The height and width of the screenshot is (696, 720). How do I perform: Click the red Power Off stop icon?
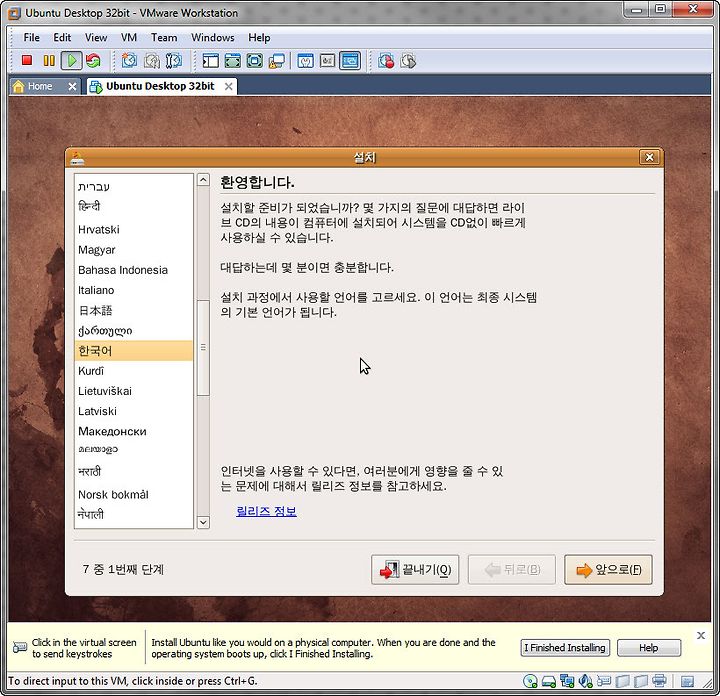(x=27, y=60)
